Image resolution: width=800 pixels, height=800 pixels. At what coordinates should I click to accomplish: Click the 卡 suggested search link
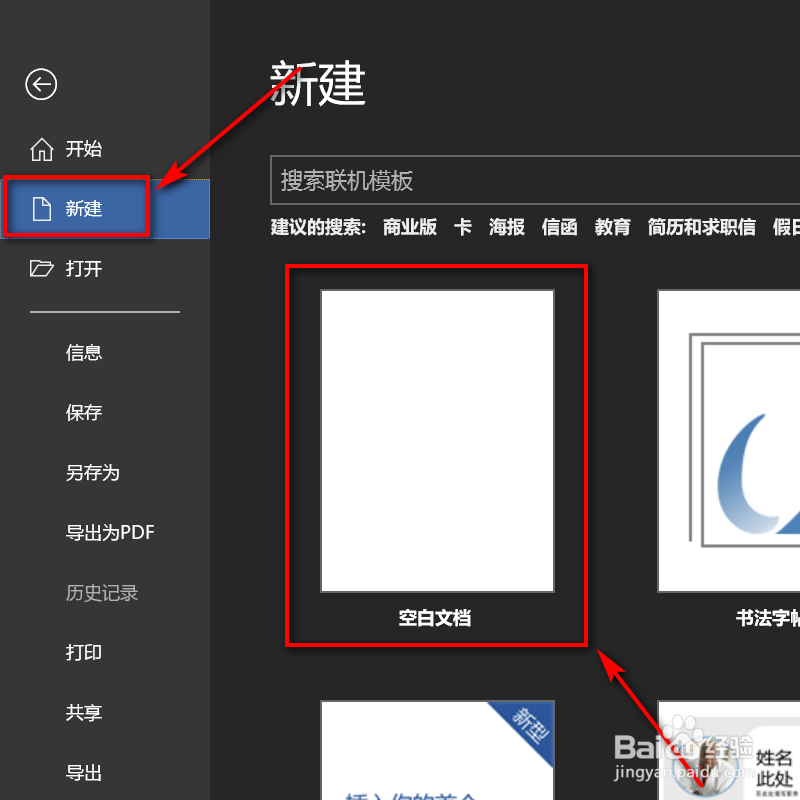461,227
